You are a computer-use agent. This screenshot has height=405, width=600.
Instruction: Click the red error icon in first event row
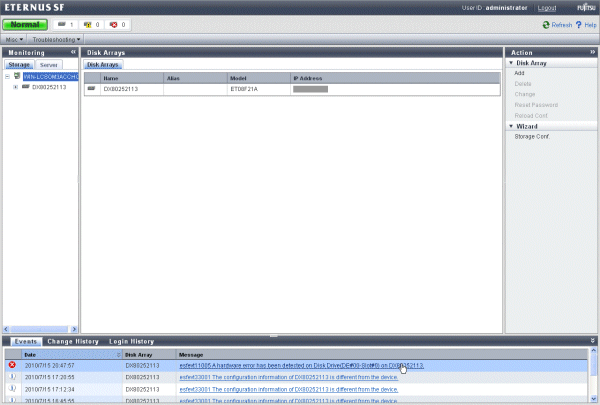tap(11, 366)
